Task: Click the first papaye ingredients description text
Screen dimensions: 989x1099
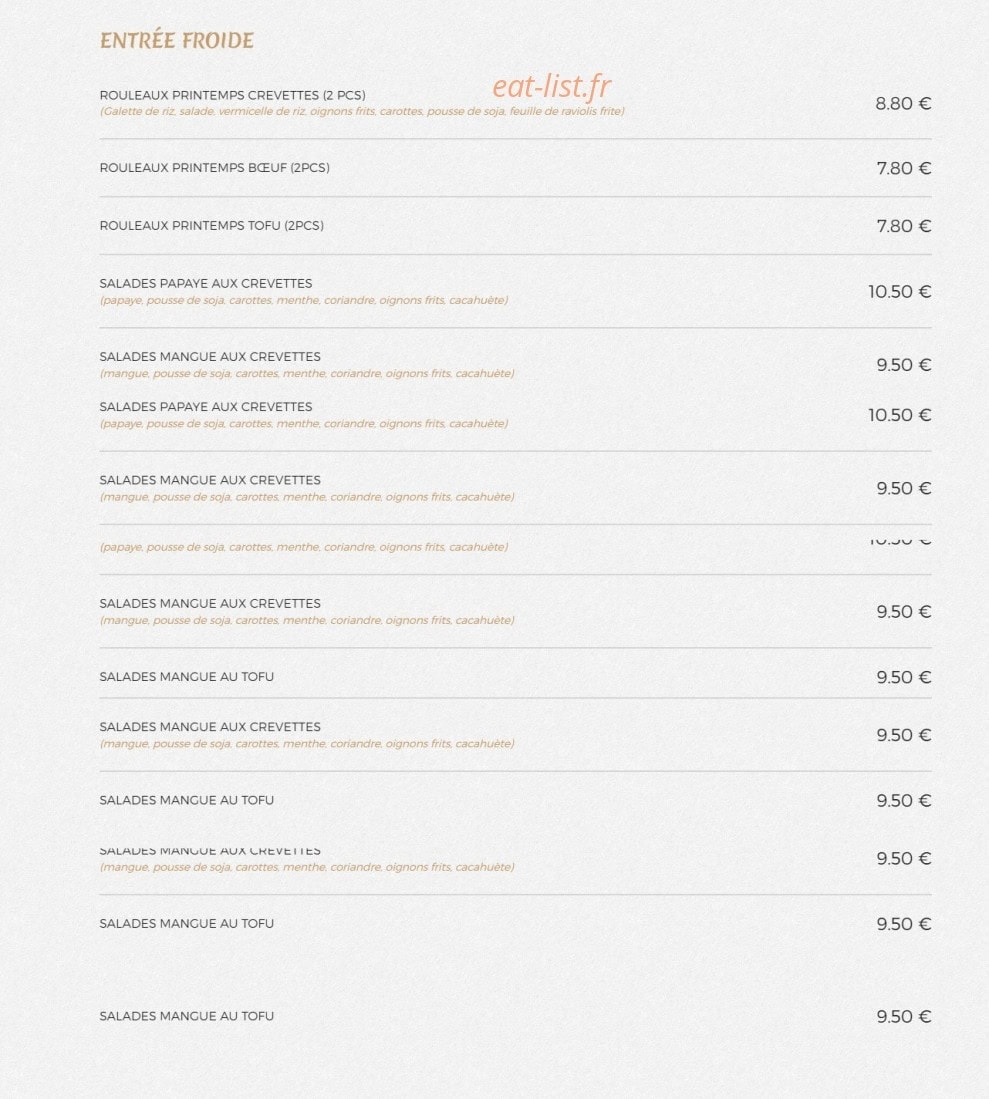Action: [304, 300]
